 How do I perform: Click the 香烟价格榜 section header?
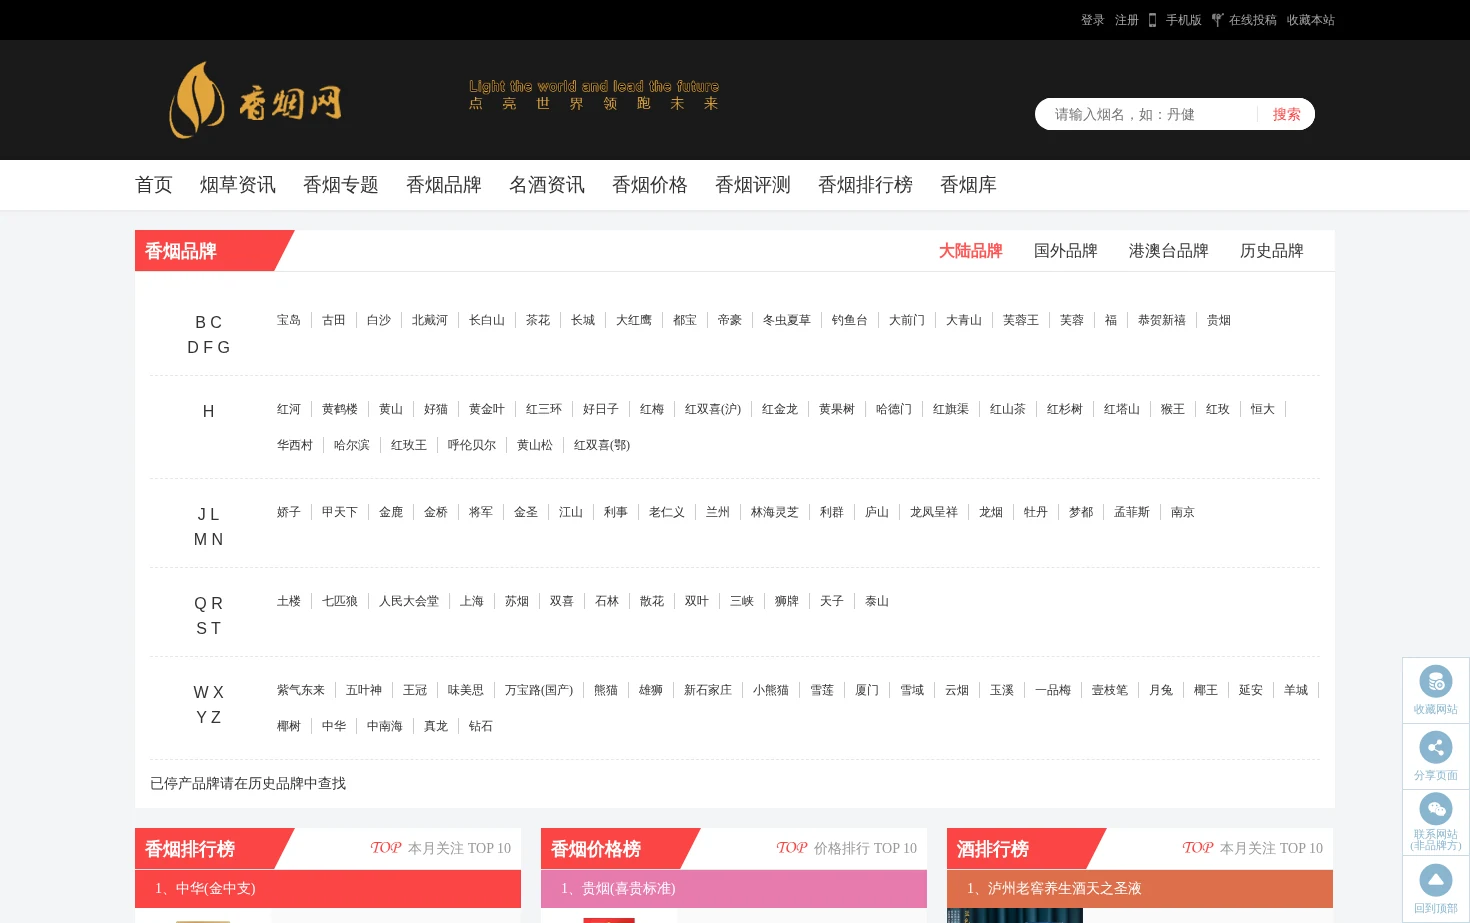(x=596, y=849)
